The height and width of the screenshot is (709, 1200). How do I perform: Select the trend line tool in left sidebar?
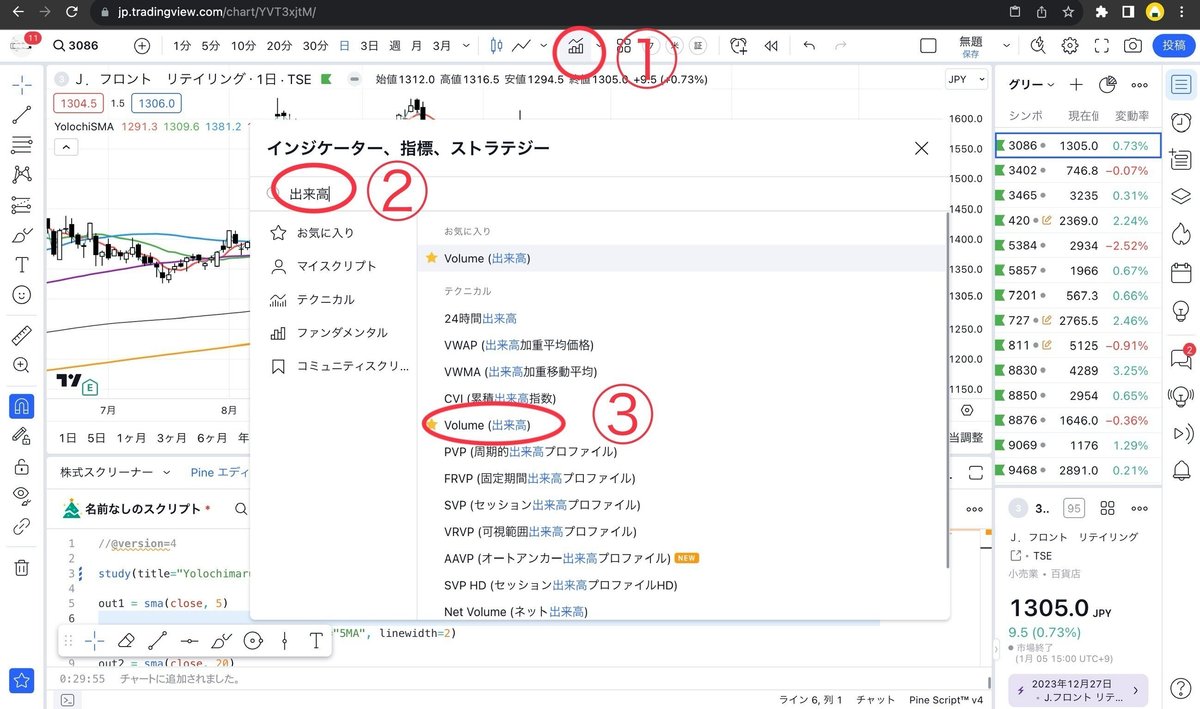click(x=21, y=114)
